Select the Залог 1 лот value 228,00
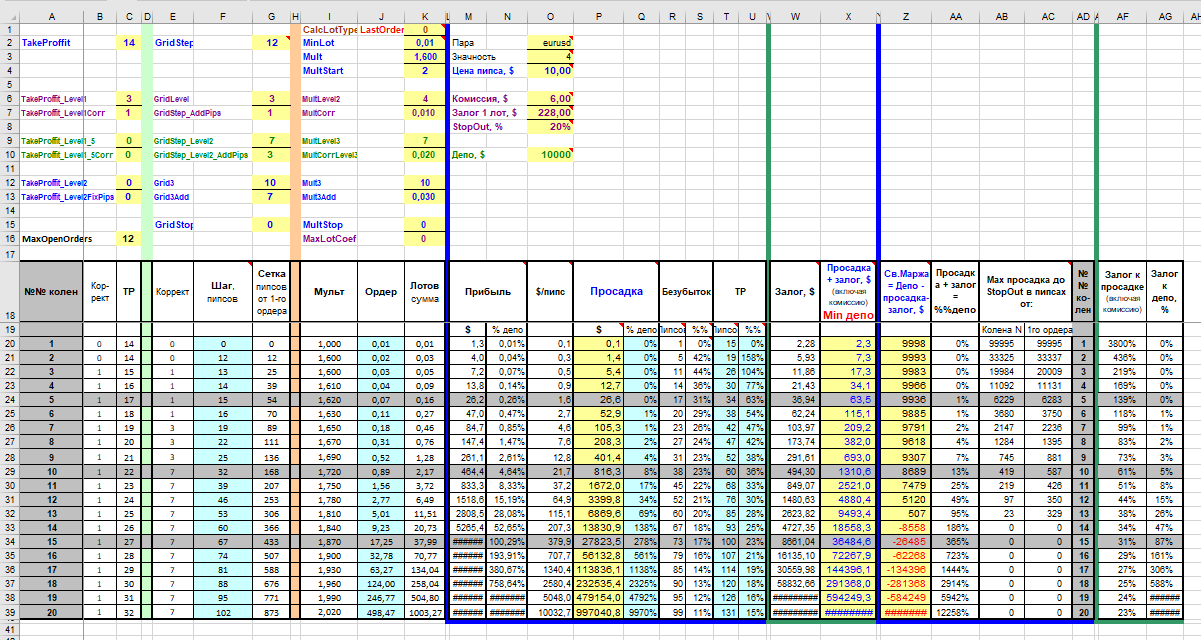1201x640 pixels. [550, 113]
